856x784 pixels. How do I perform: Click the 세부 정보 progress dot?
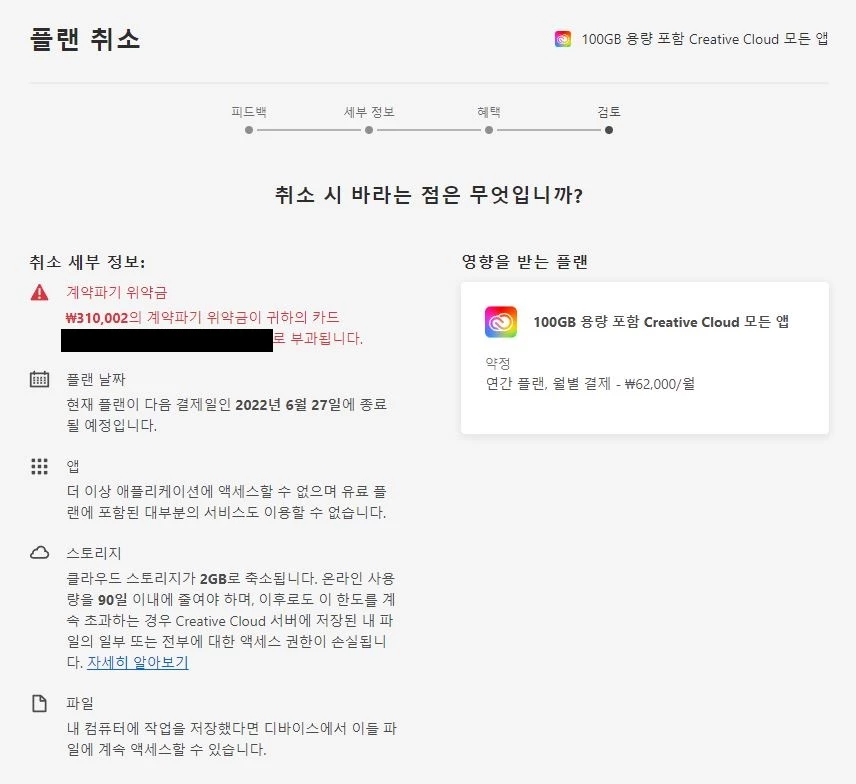coord(369,130)
